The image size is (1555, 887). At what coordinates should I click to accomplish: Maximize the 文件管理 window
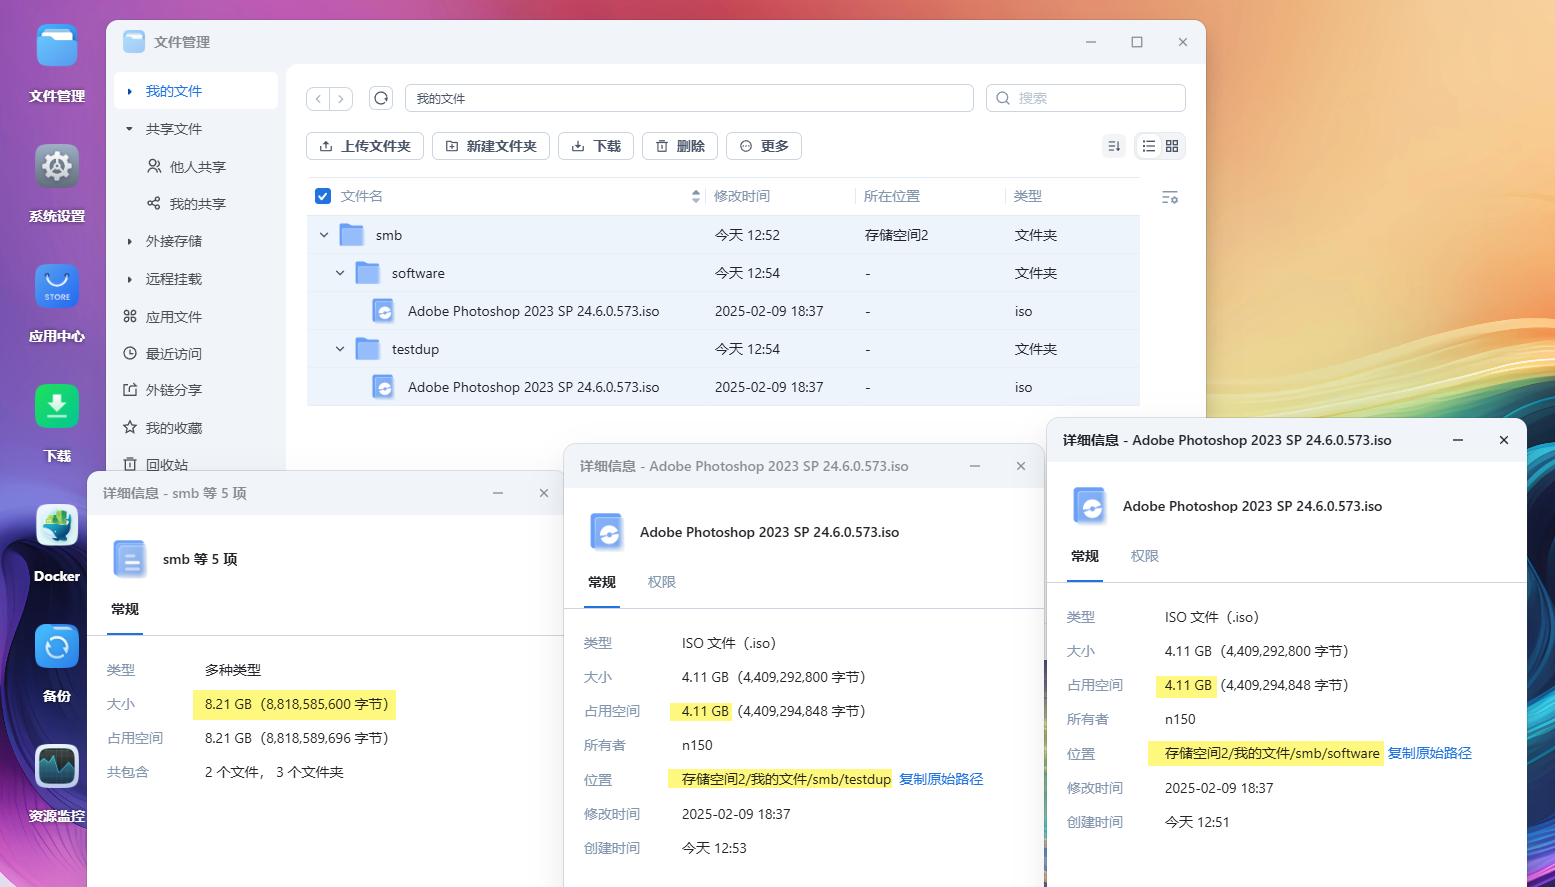click(1137, 42)
